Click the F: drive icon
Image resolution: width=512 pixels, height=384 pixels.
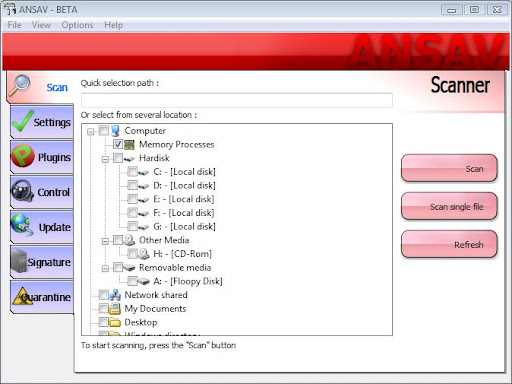(144, 213)
